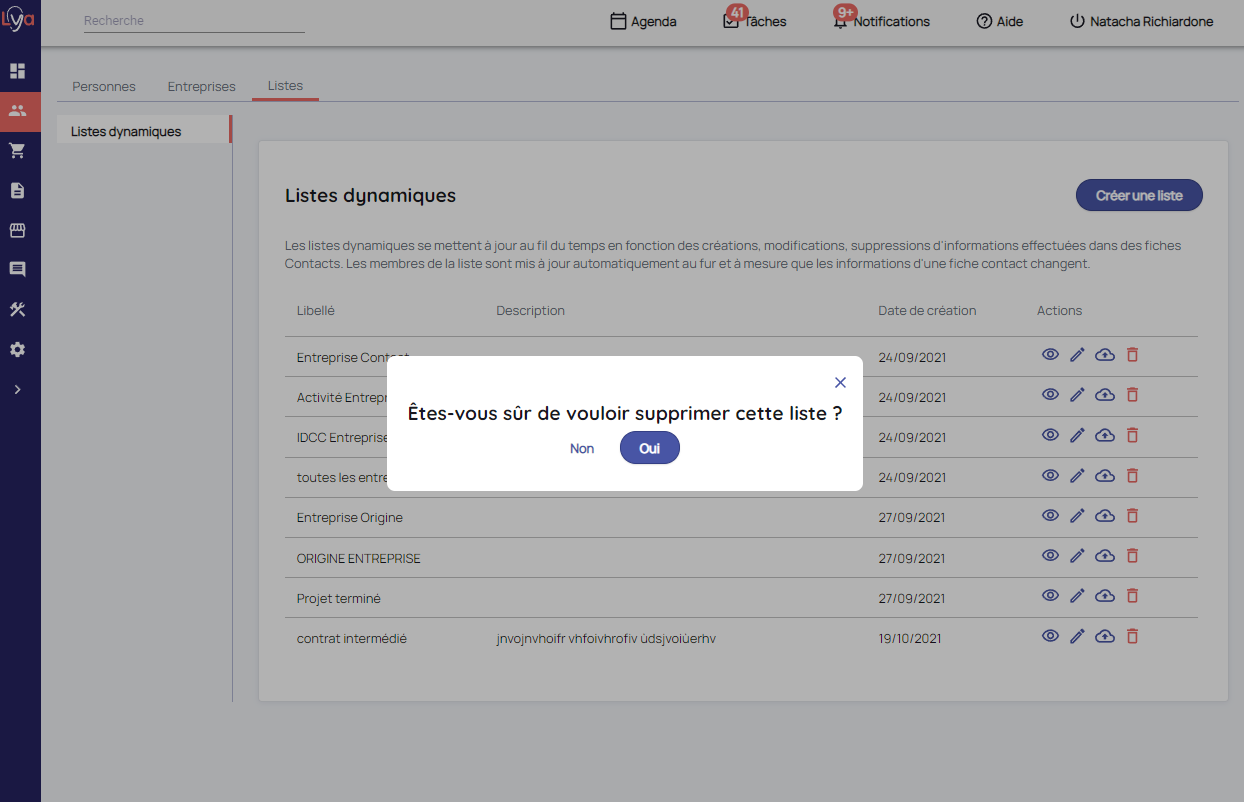Delete the Projet terminé list
This screenshot has height=802, width=1244.
(1132, 596)
